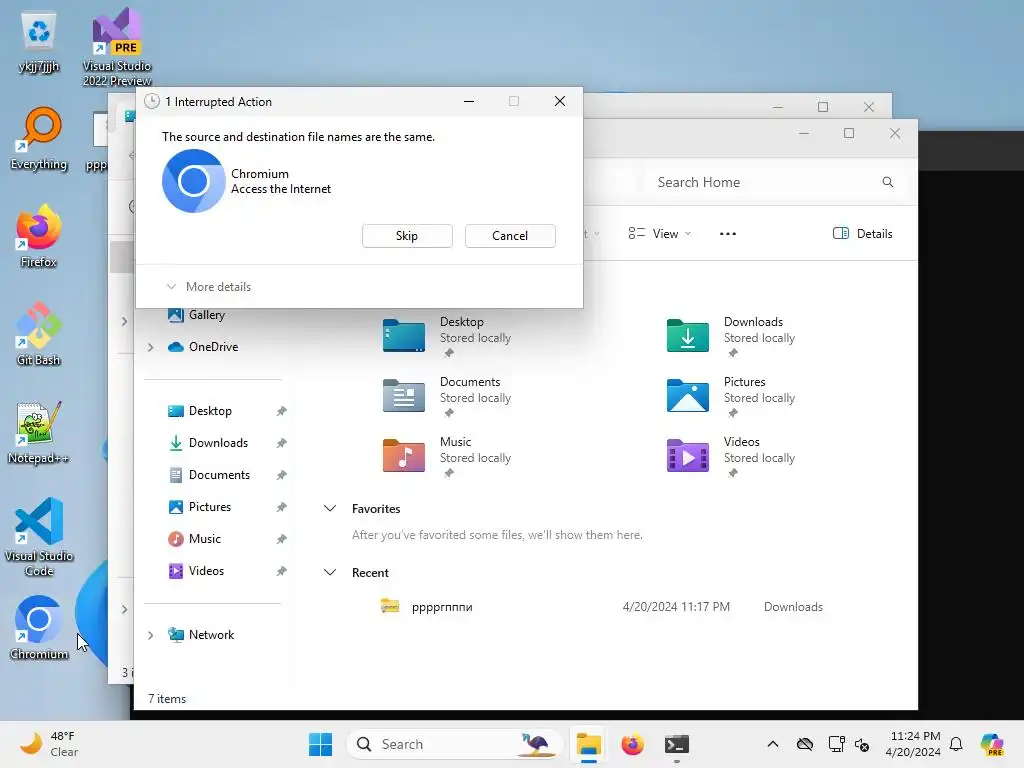Select the Firefox desktop shortcut
Screen dimensions: 1024x768
(x=39, y=236)
